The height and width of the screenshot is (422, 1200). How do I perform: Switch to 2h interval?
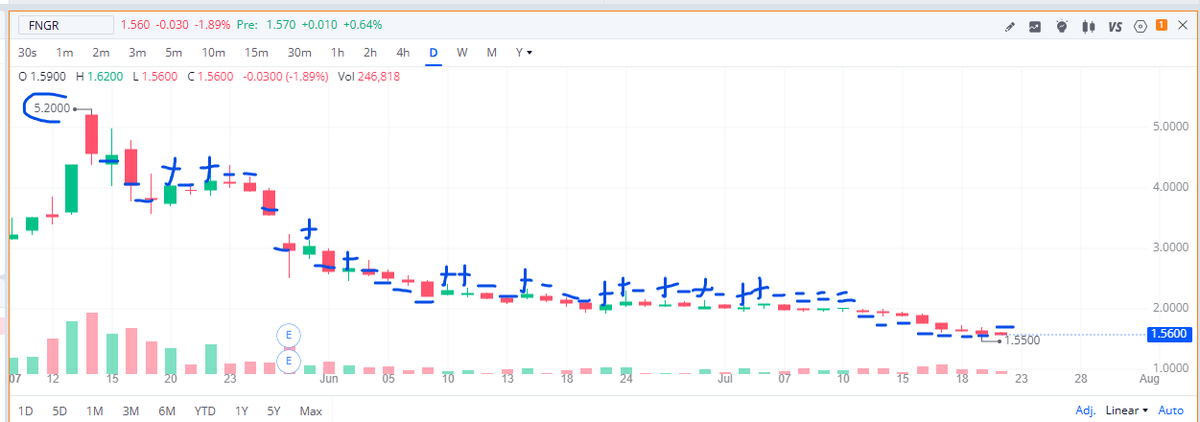370,52
